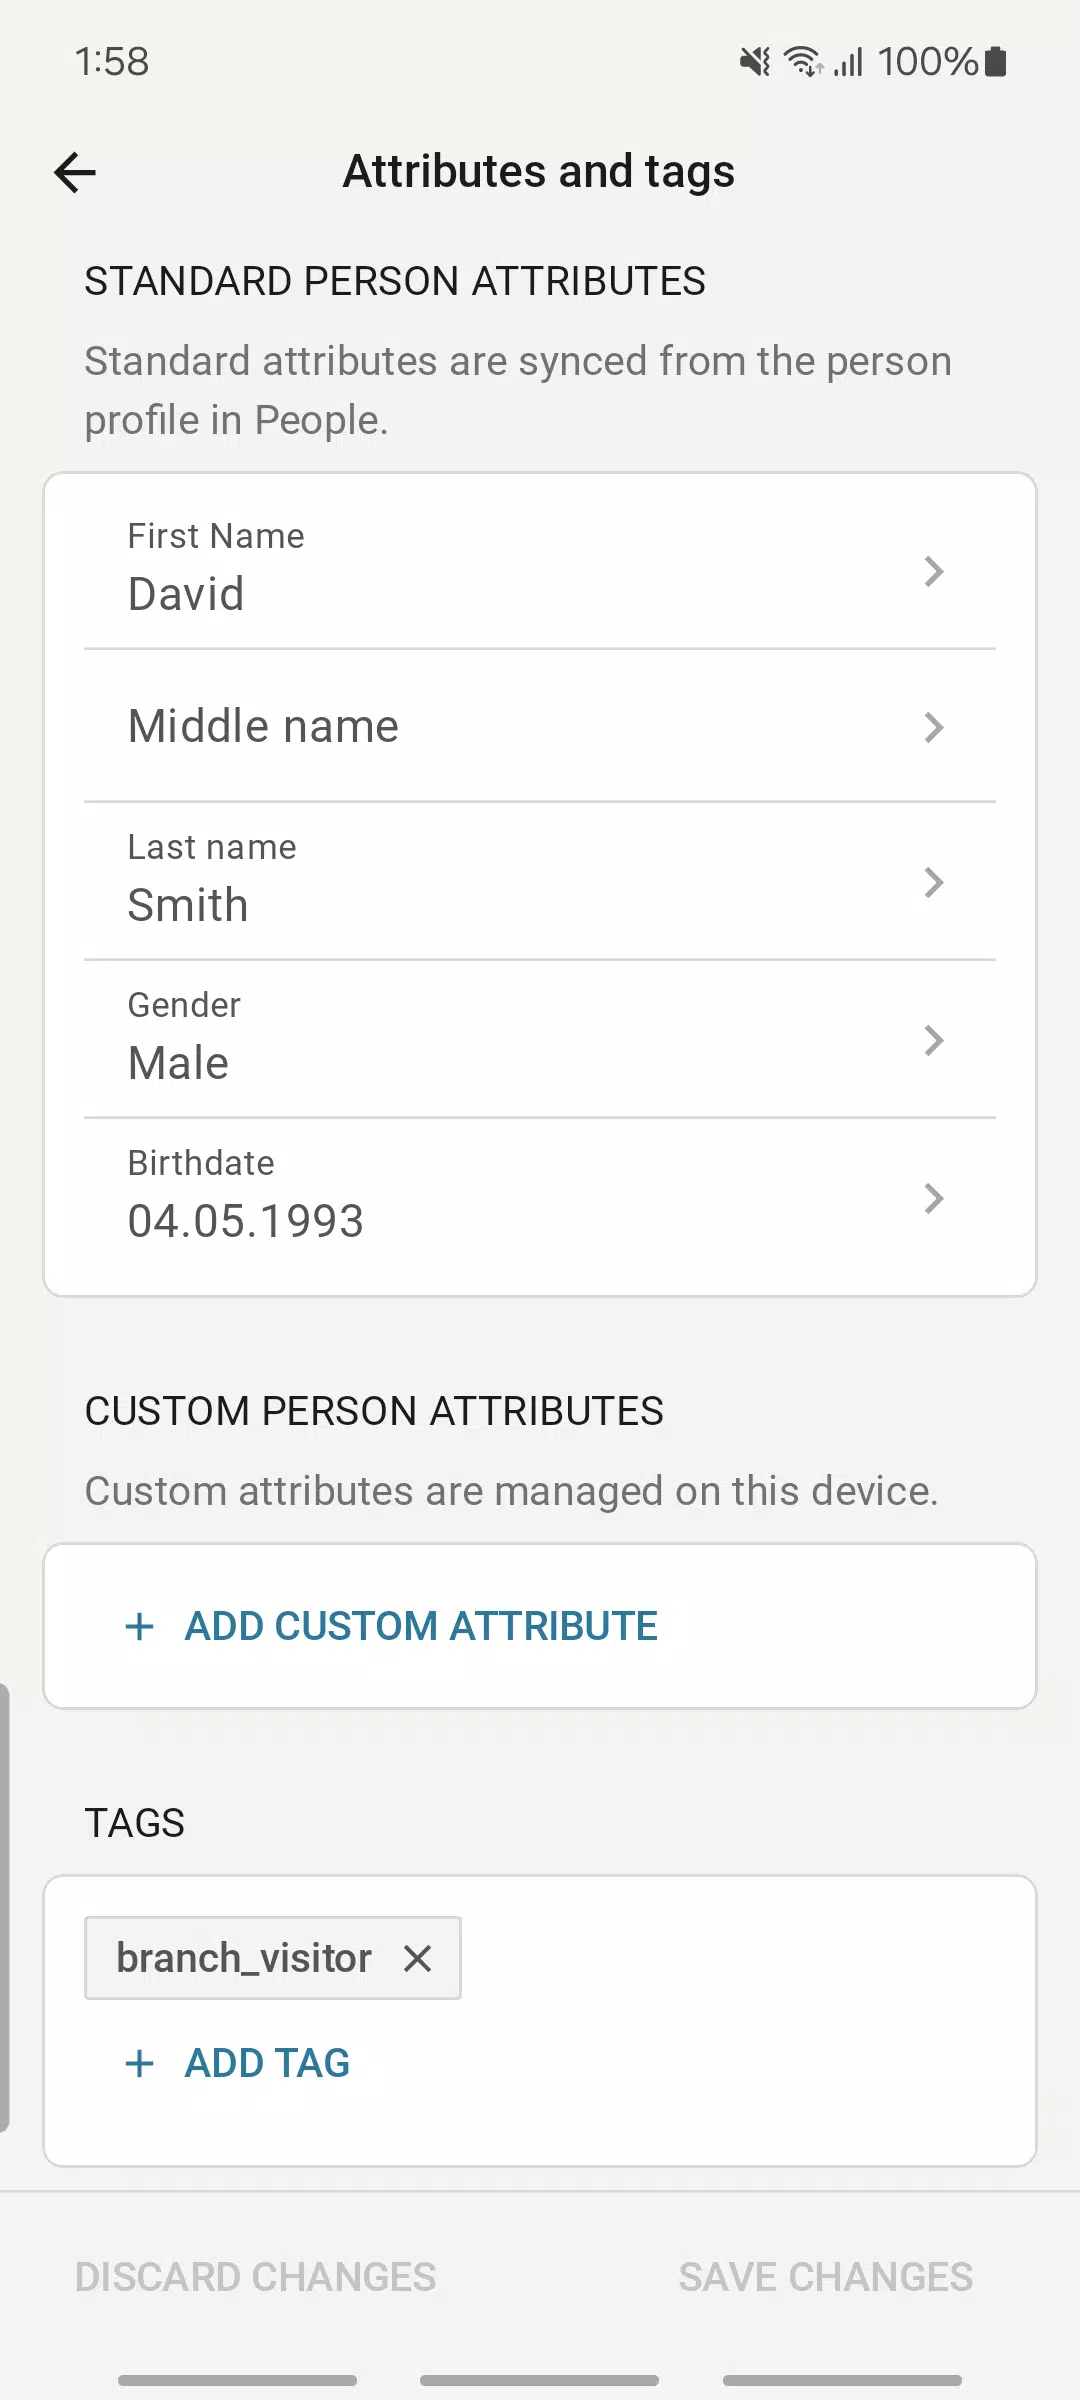Open First Name chevron for David
Image resolution: width=1080 pixels, height=2400 pixels.
(x=933, y=571)
